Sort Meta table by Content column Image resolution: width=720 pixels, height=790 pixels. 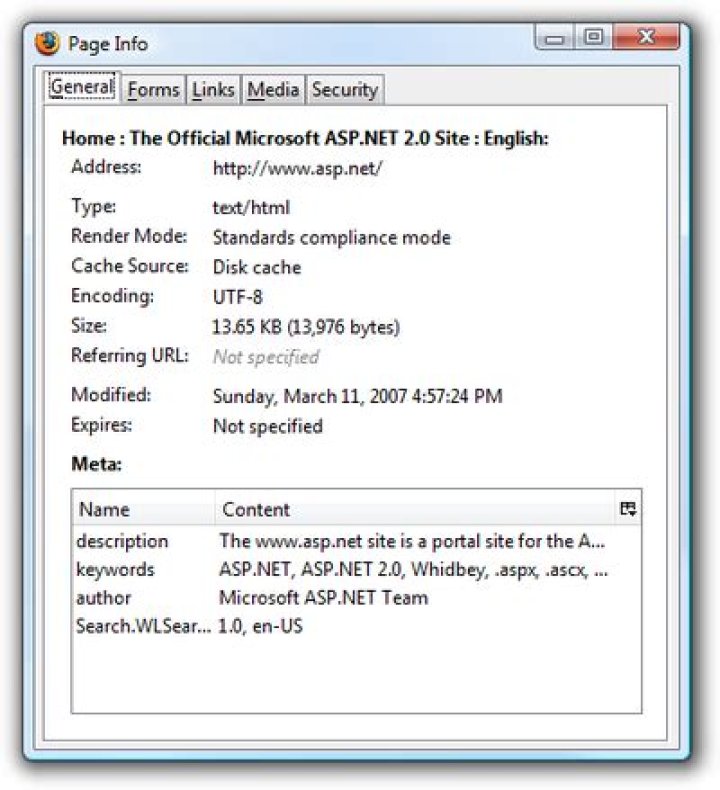pos(415,509)
